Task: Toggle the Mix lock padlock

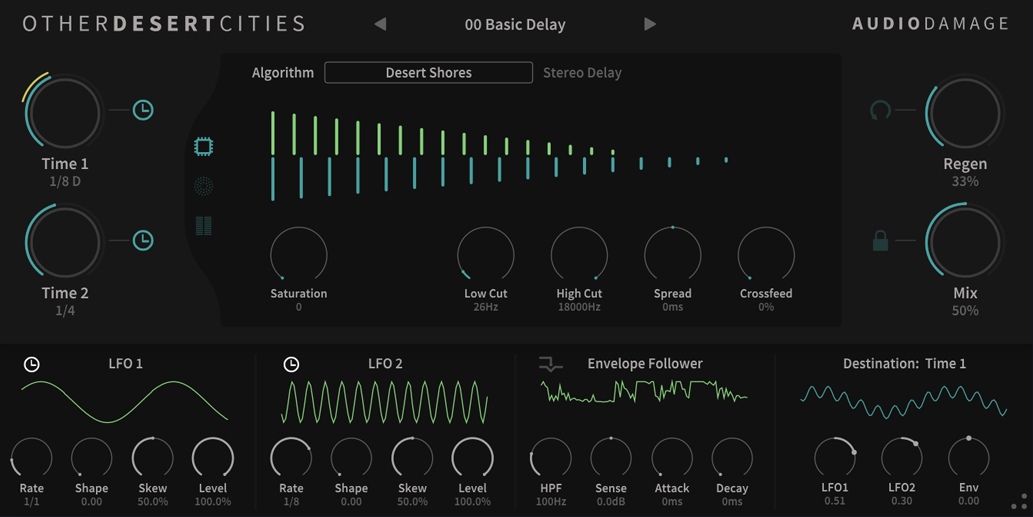Action: click(x=880, y=240)
